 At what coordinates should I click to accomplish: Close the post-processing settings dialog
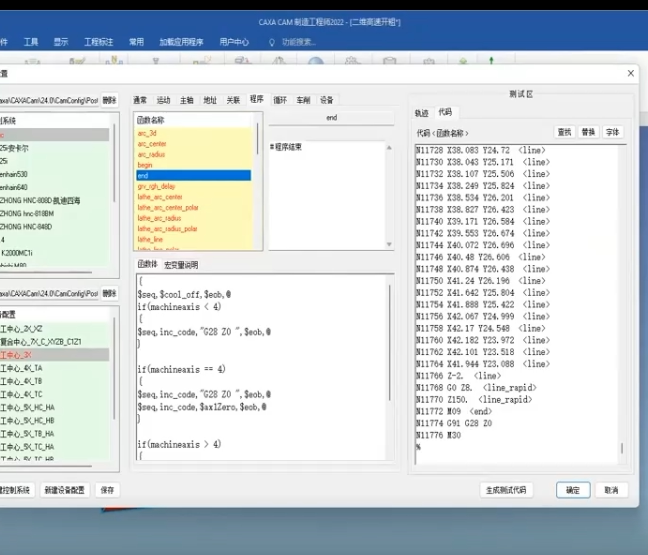(x=631, y=73)
